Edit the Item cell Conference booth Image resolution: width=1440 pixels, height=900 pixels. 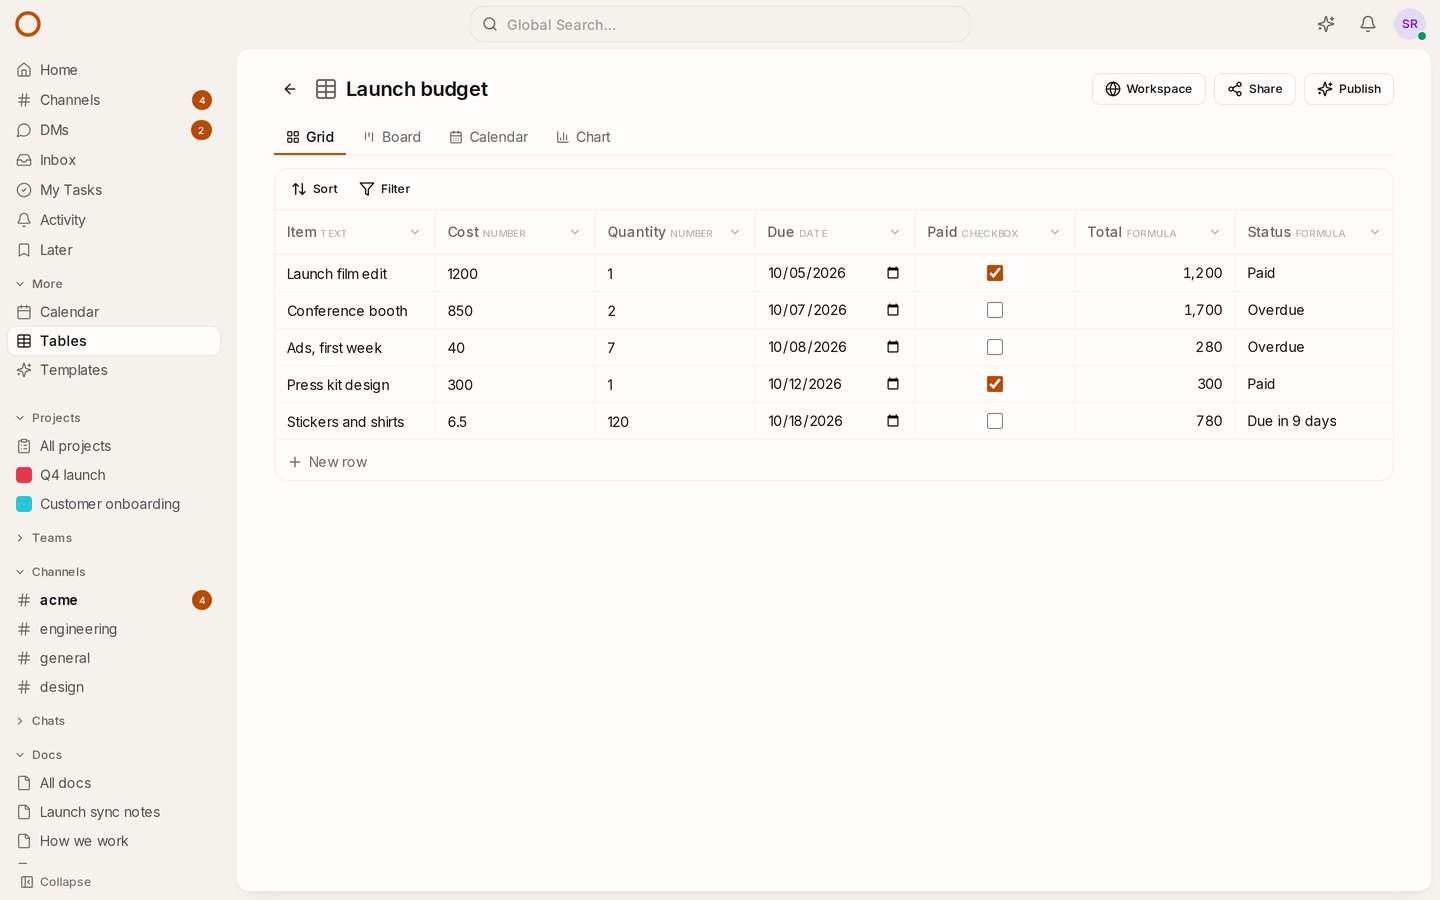point(355,310)
